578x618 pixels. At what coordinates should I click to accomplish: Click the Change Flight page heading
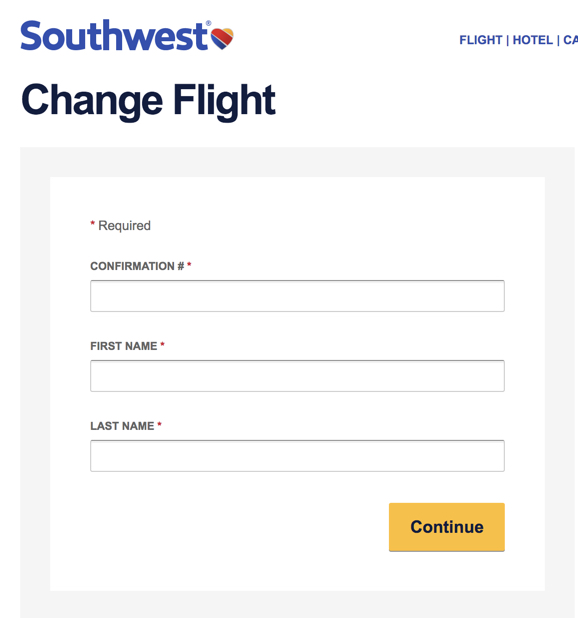(148, 101)
